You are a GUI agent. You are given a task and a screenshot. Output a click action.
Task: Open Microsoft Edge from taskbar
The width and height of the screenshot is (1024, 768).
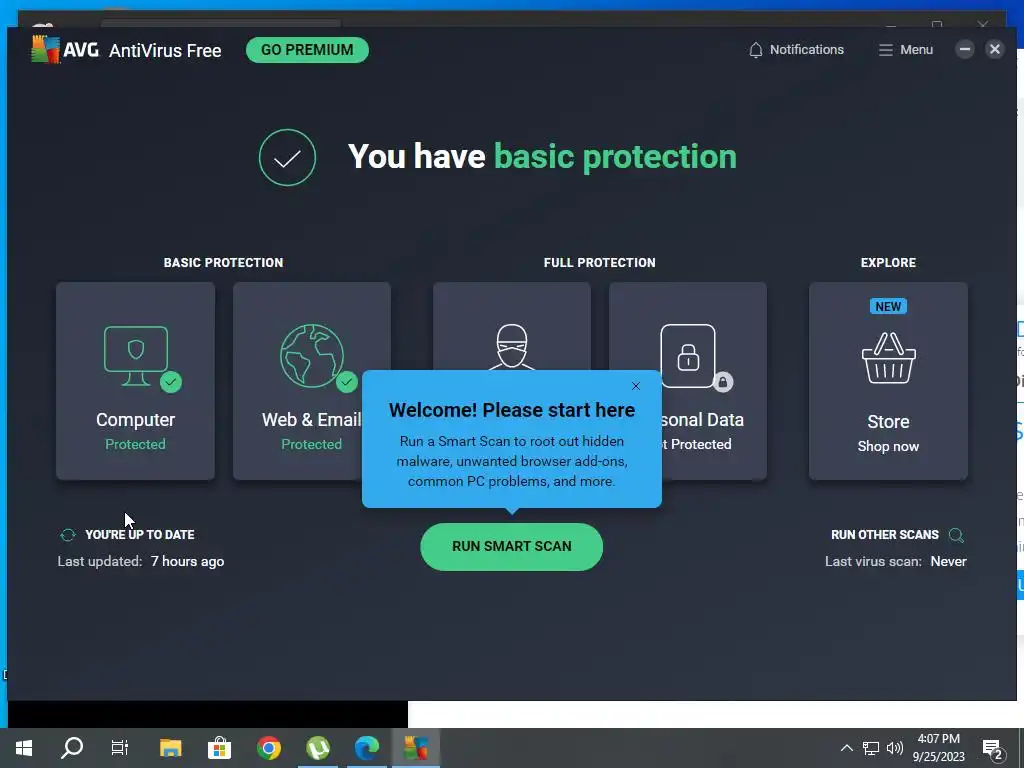point(367,748)
